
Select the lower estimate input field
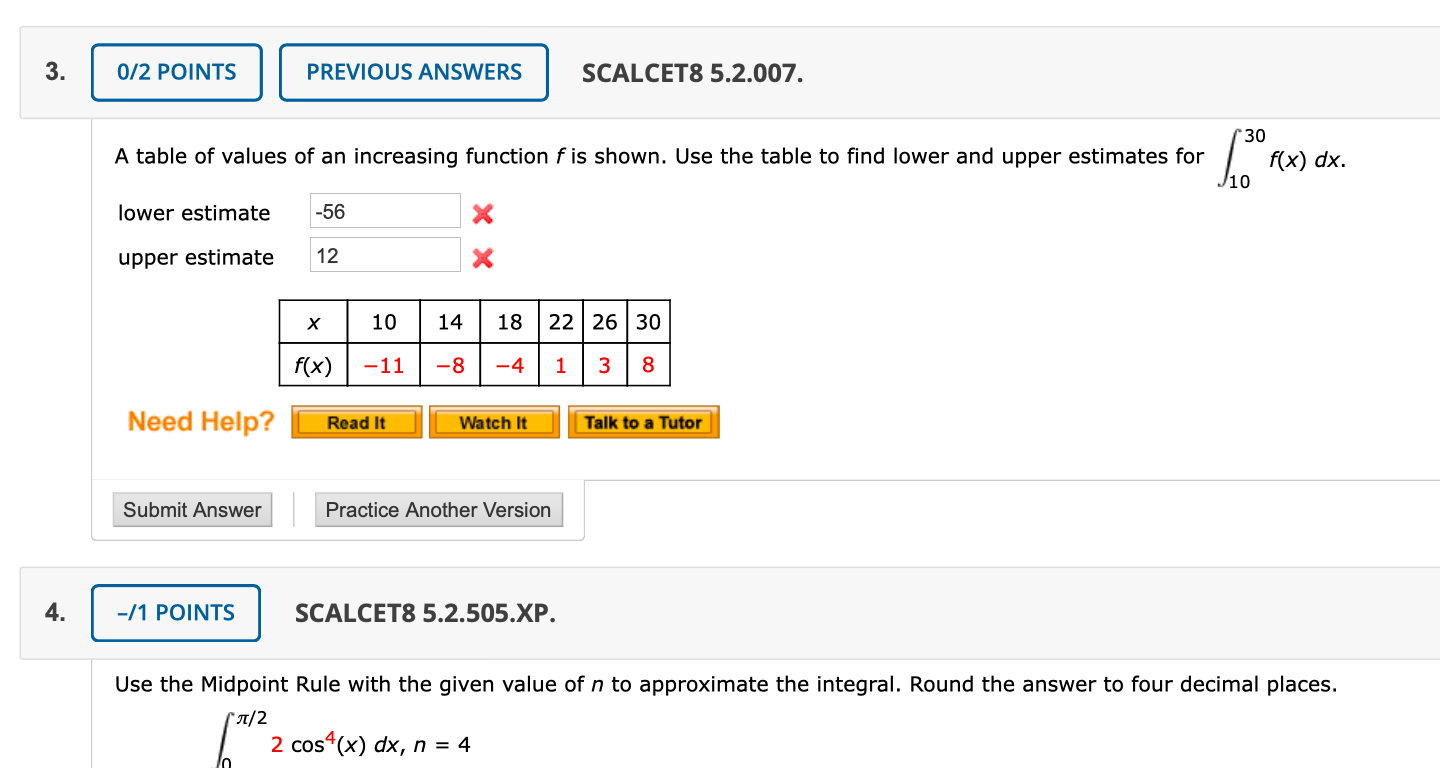pos(384,210)
